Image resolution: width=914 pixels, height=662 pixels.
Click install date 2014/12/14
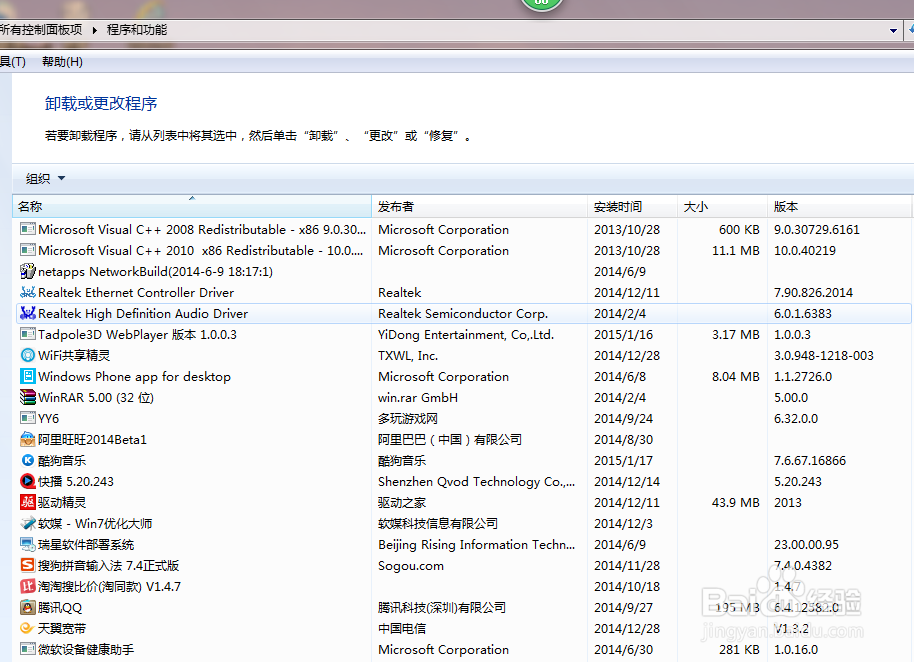[627, 481]
